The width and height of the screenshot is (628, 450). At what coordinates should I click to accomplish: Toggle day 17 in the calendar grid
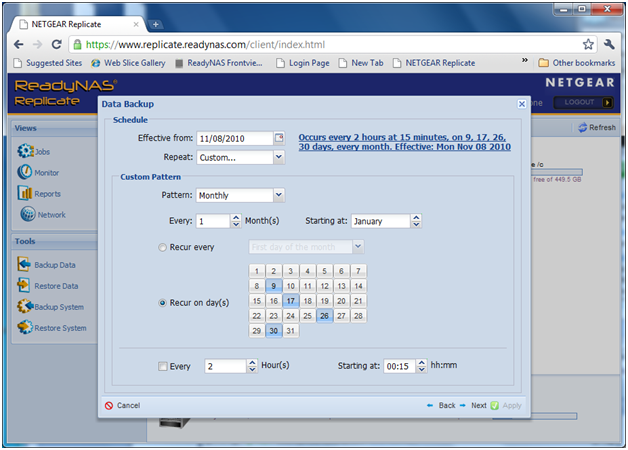[x=291, y=301]
